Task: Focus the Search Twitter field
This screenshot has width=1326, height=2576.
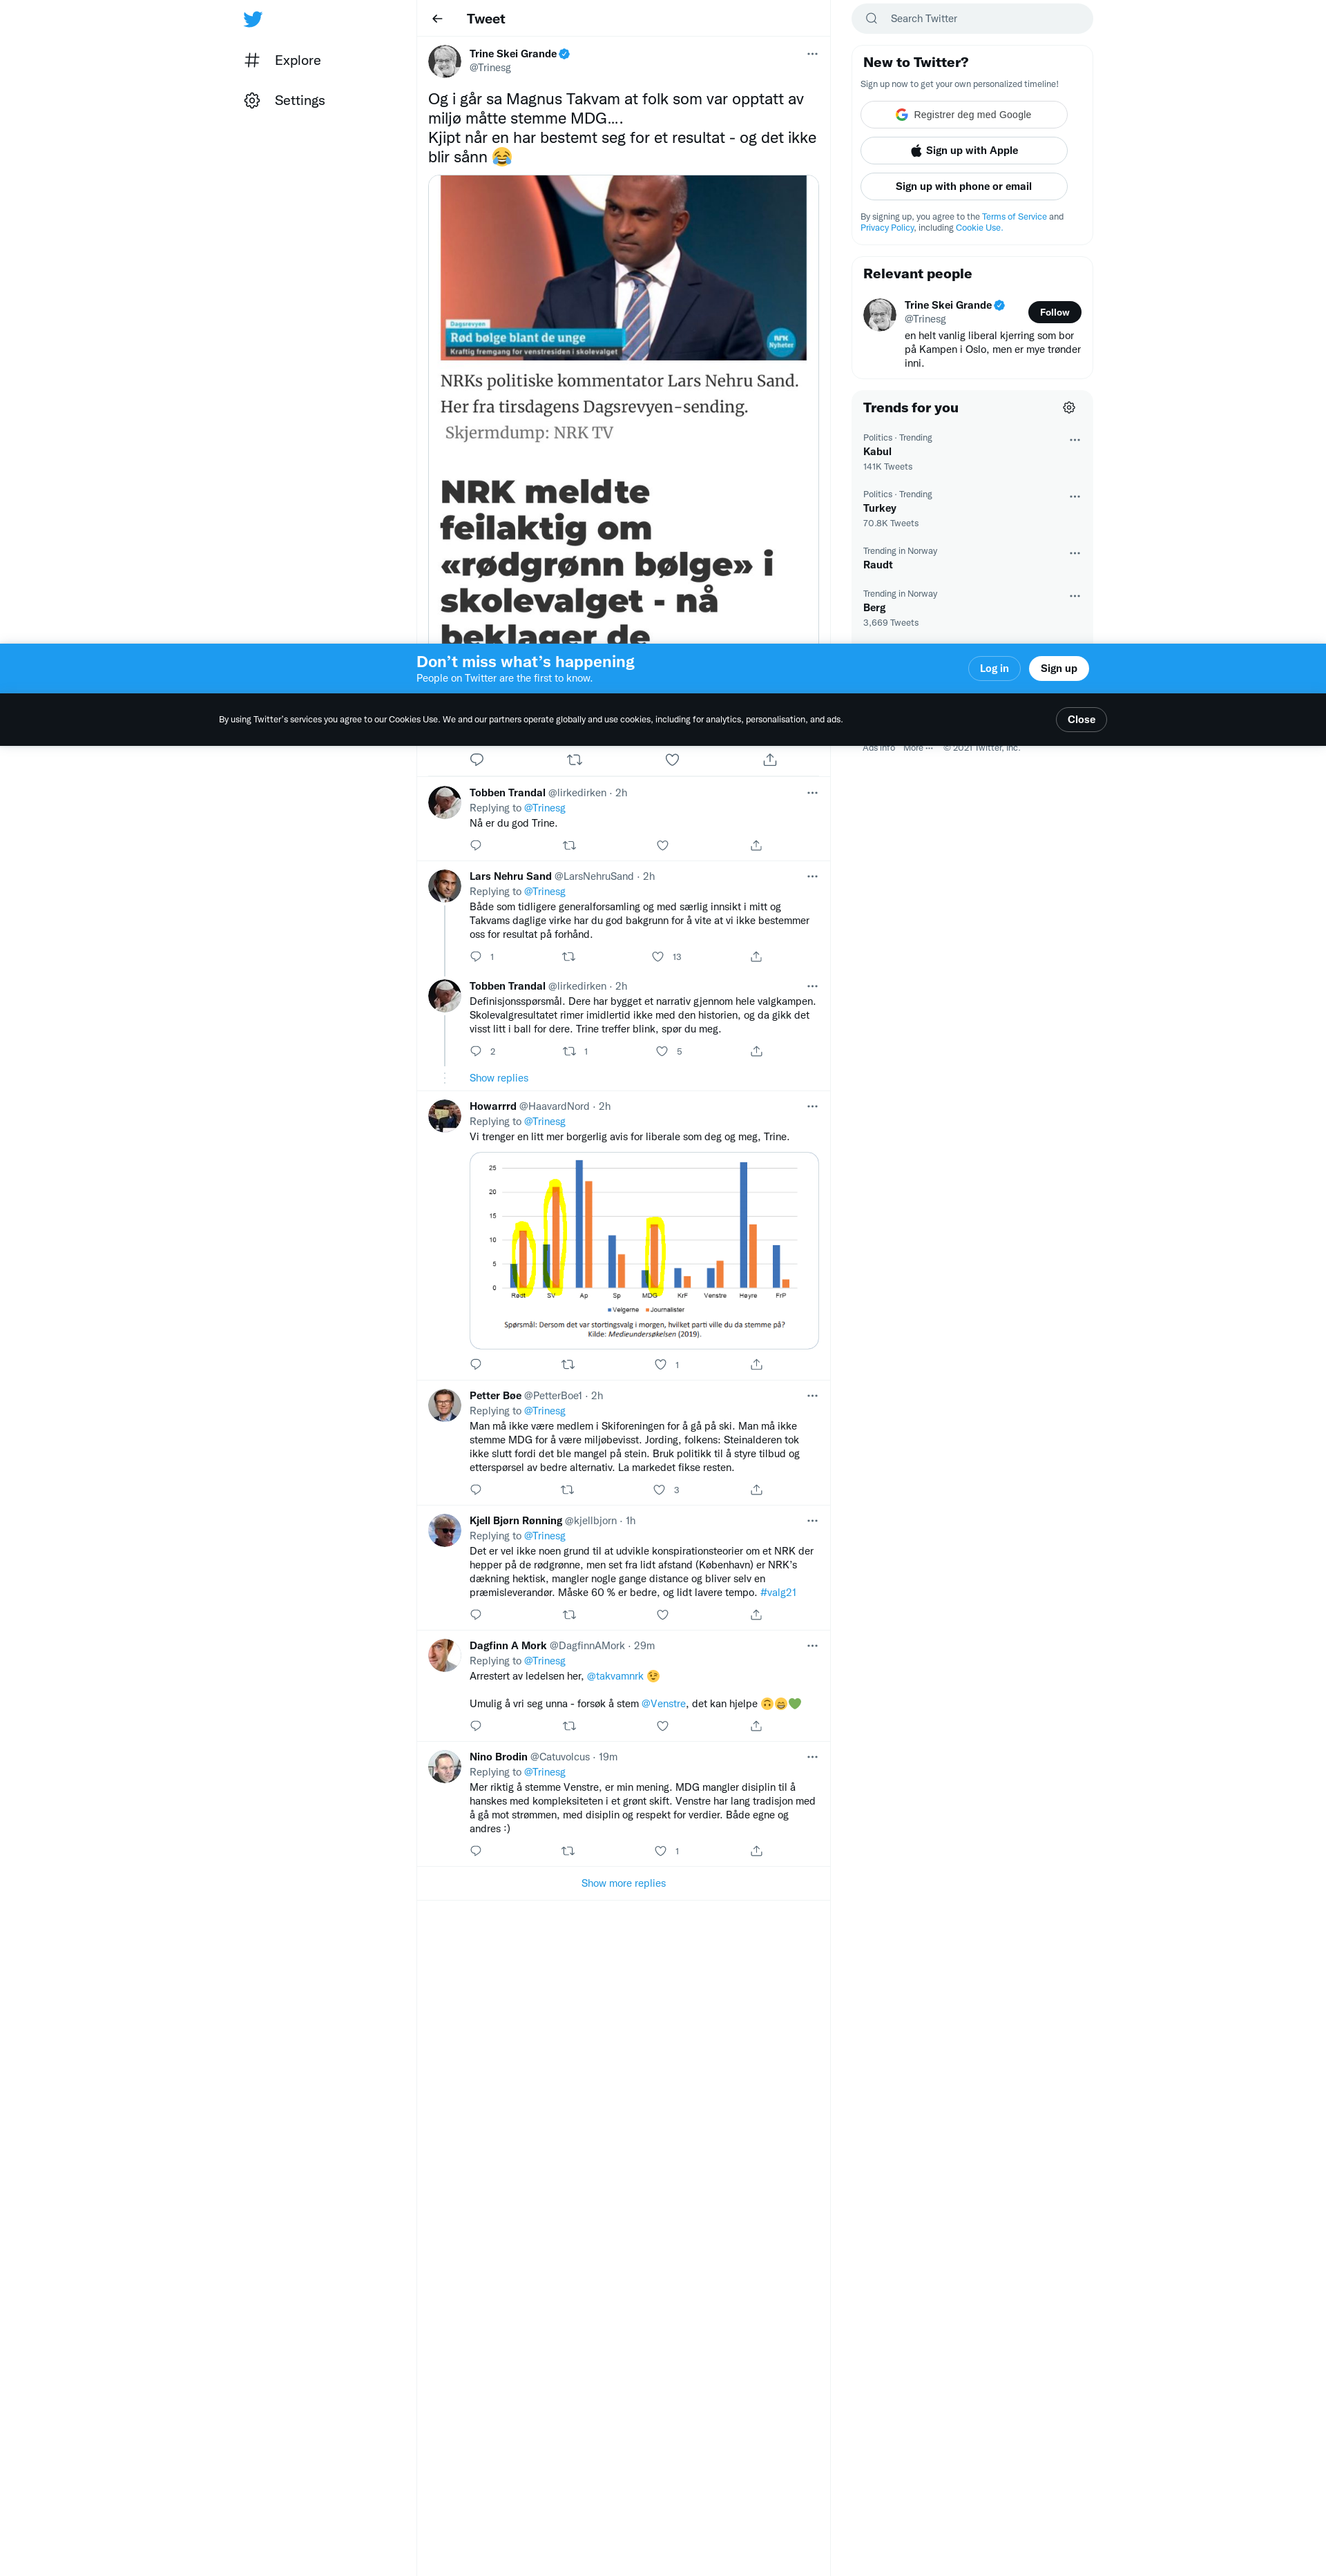Action: (972, 18)
